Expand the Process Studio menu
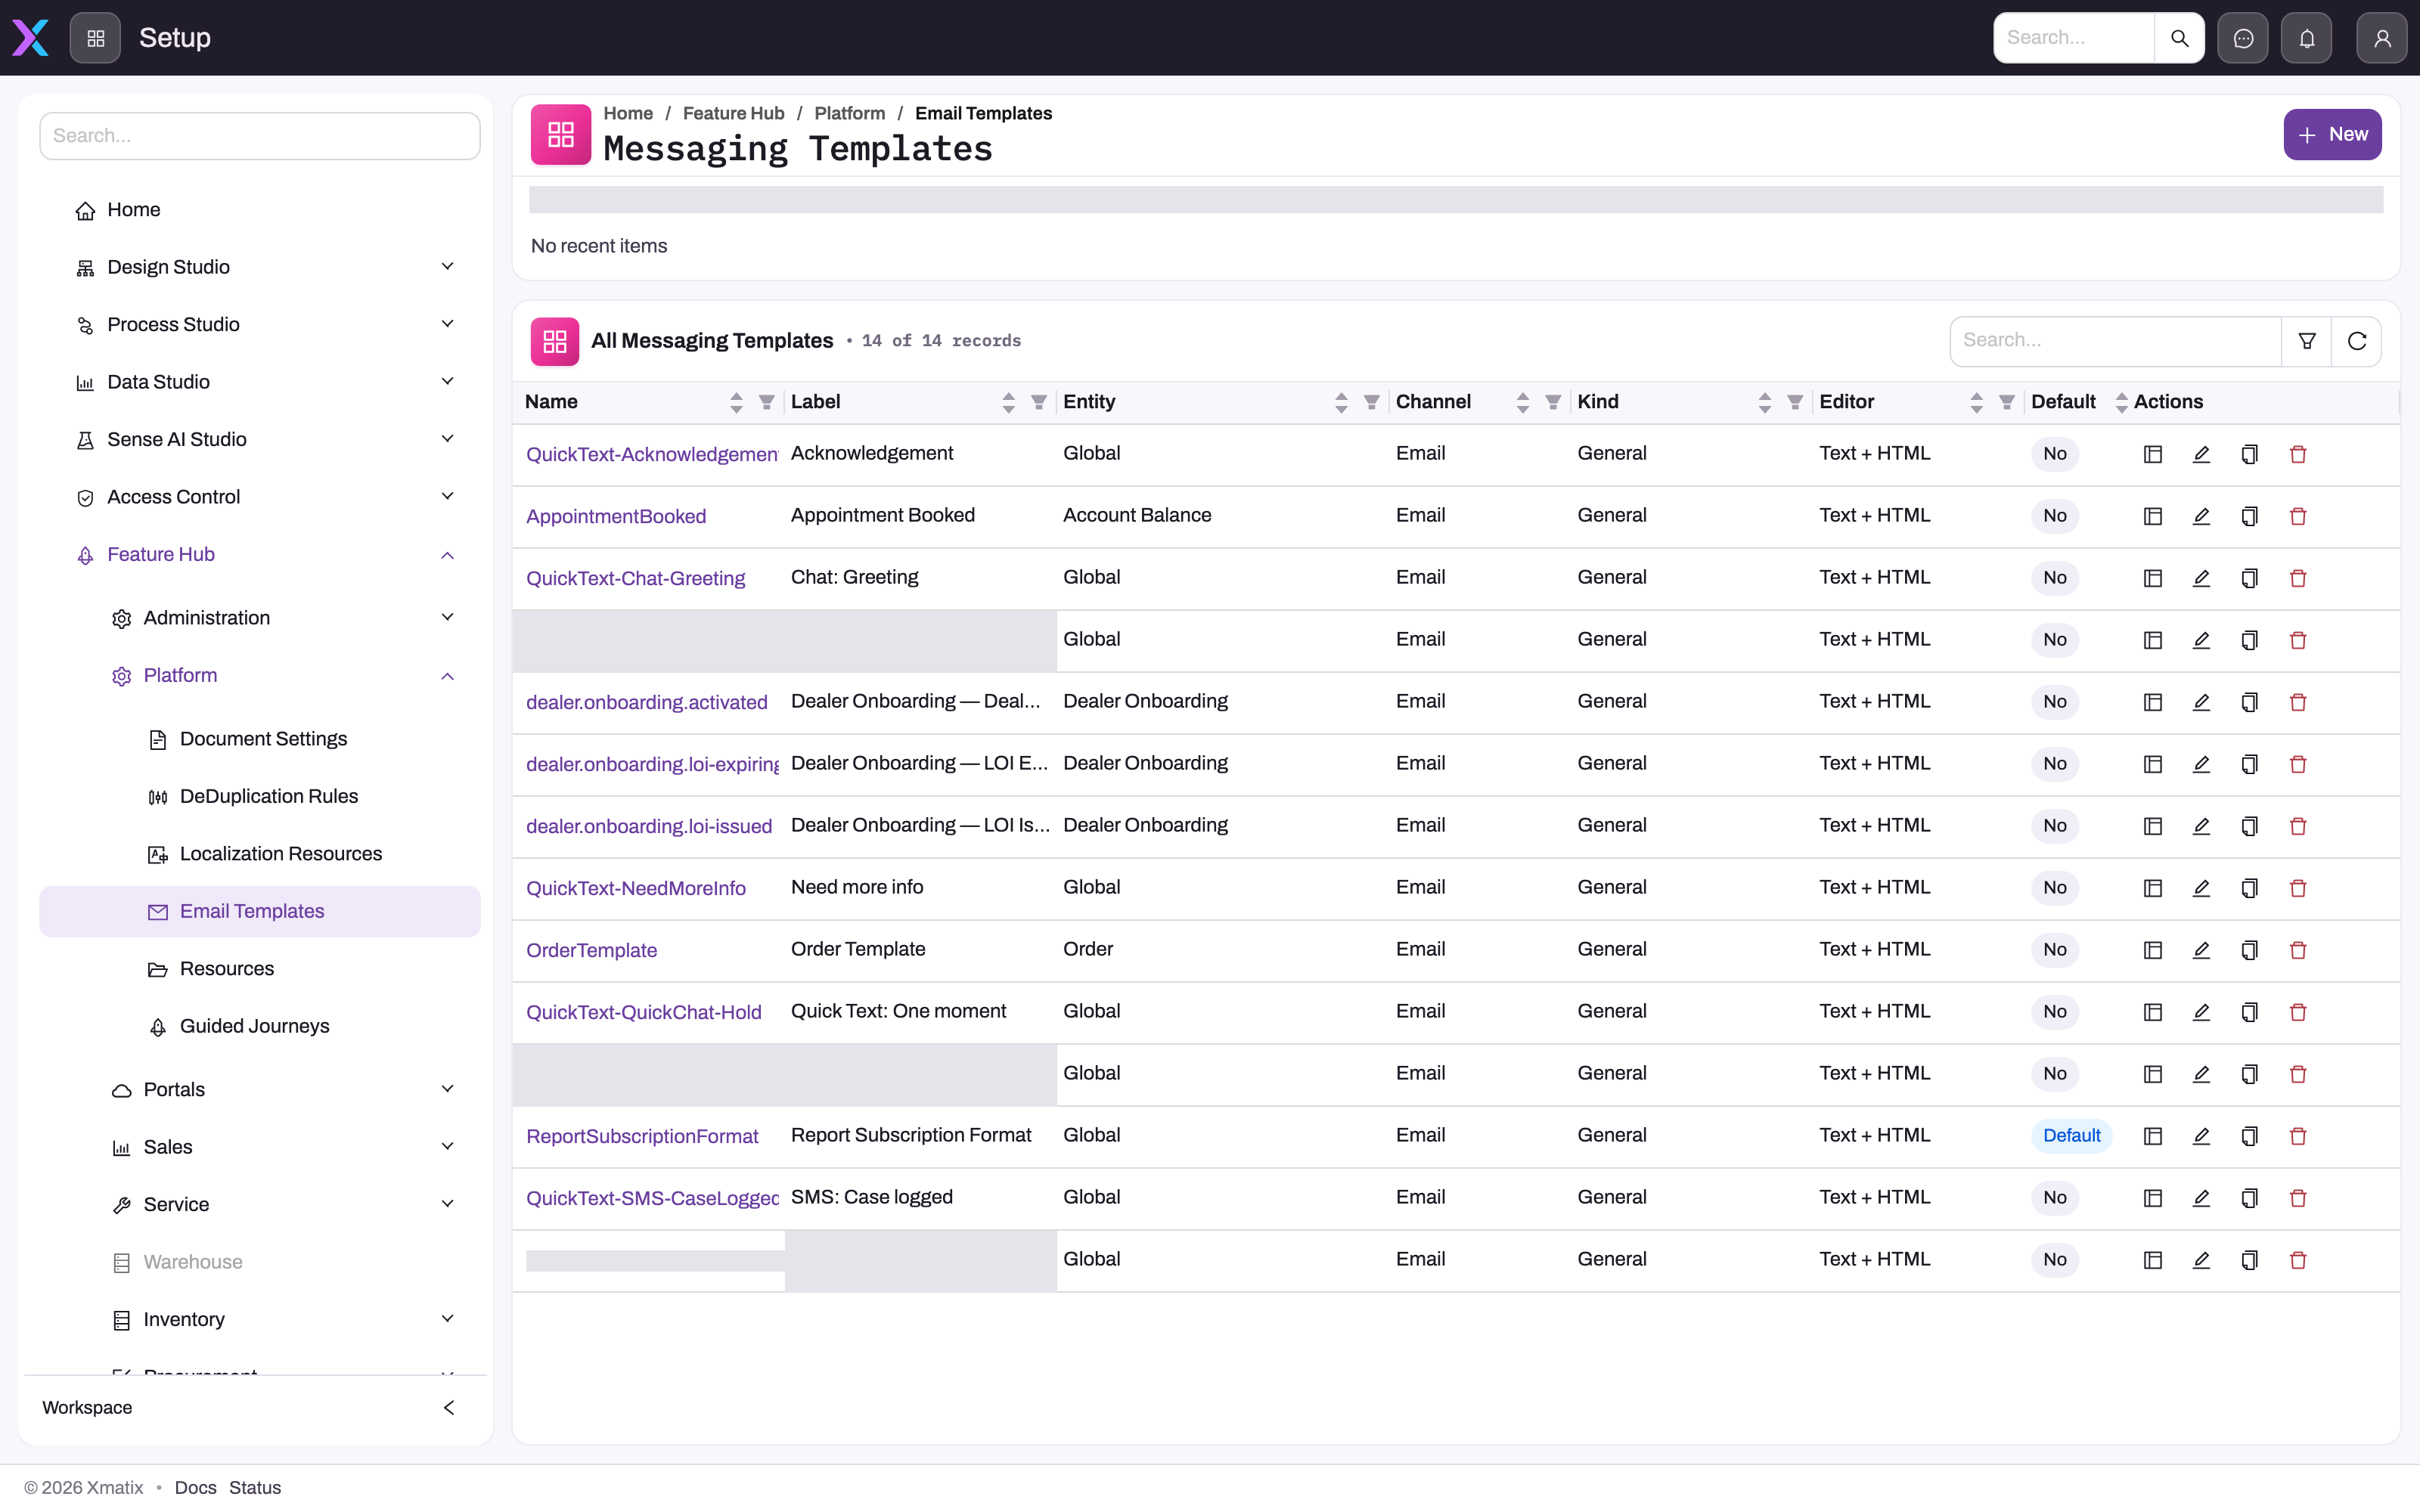This screenshot has height=1512, width=2420. (x=260, y=324)
